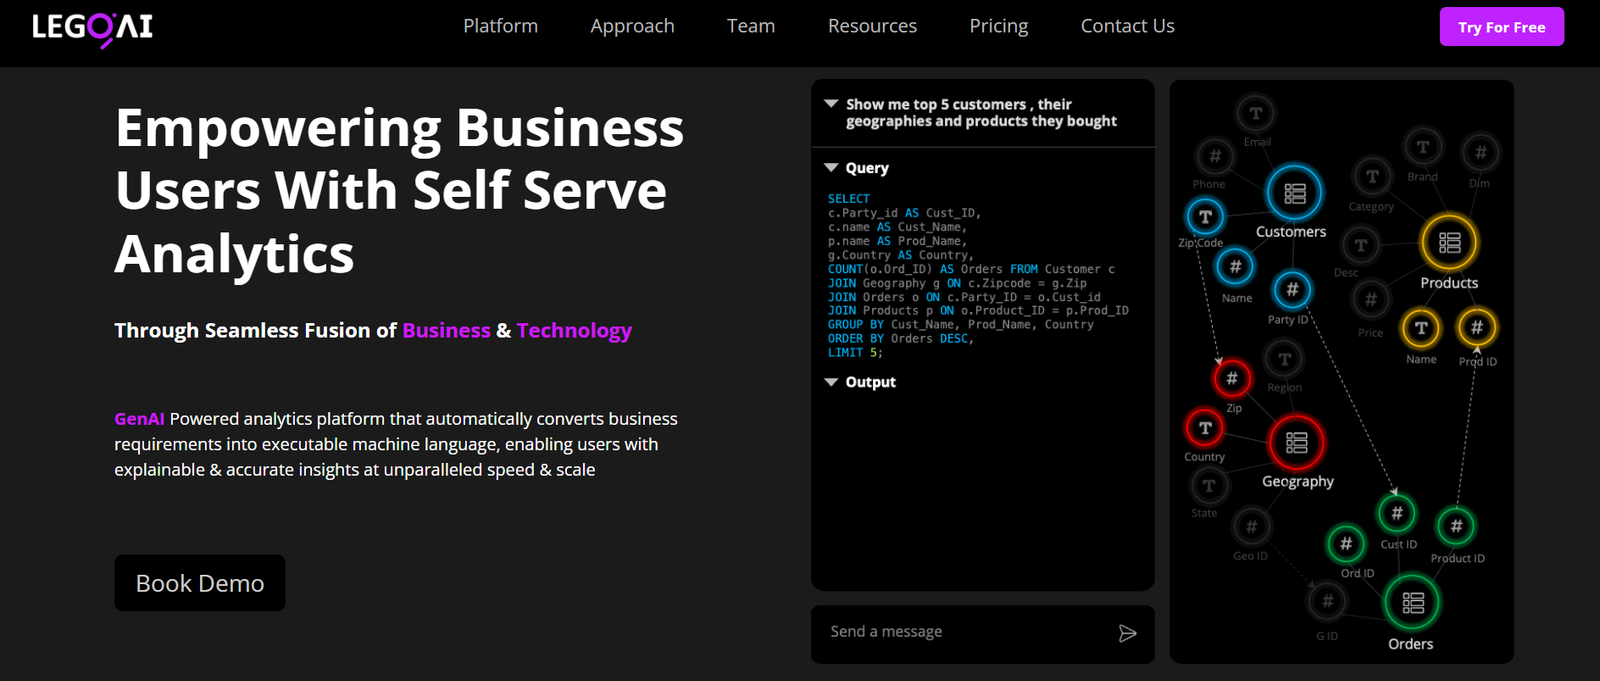
Task: Click the Party ID hash node
Action: click(1292, 290)
